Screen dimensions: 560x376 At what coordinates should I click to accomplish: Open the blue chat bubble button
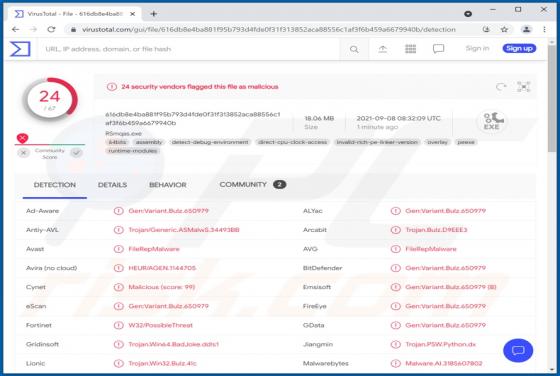pos(518,350)
